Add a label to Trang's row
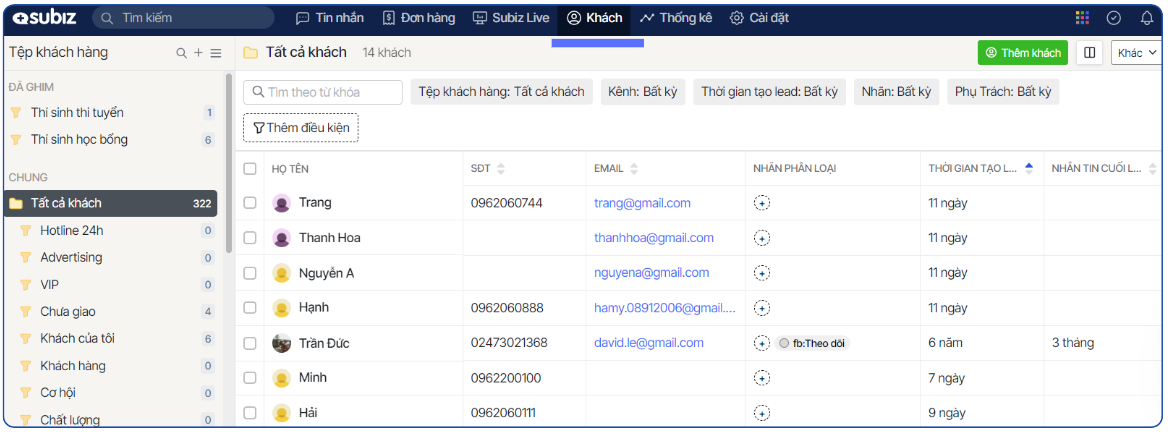The height and width of the screenshot is (433, 1168). tap(762, 203)
